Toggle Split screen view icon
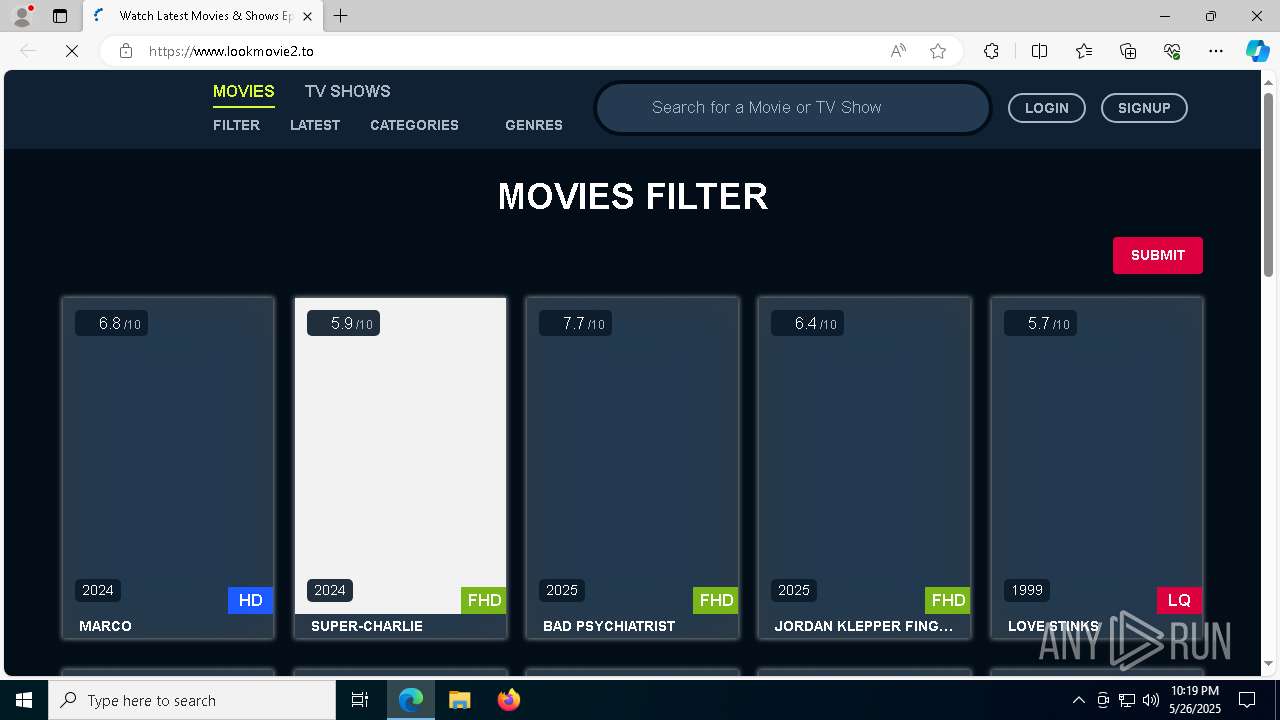 click(x=1039, y=51)
